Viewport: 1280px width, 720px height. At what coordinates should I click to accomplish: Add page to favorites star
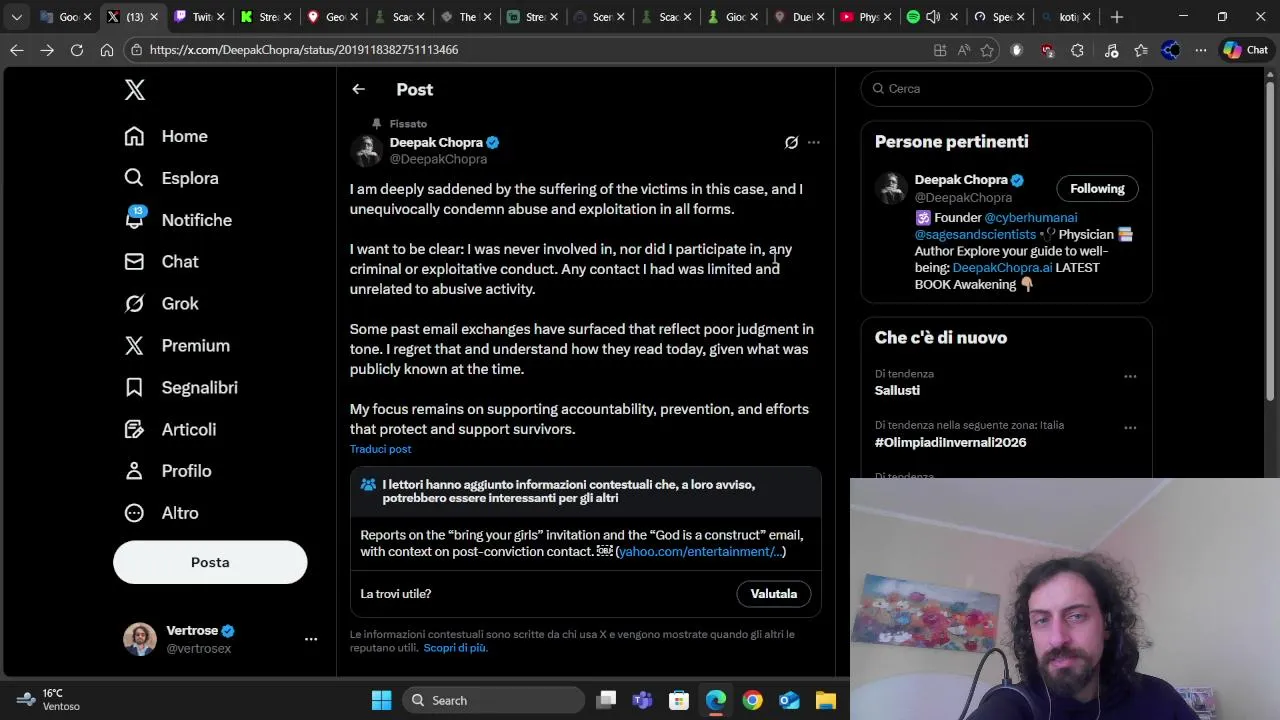(987, 50)
